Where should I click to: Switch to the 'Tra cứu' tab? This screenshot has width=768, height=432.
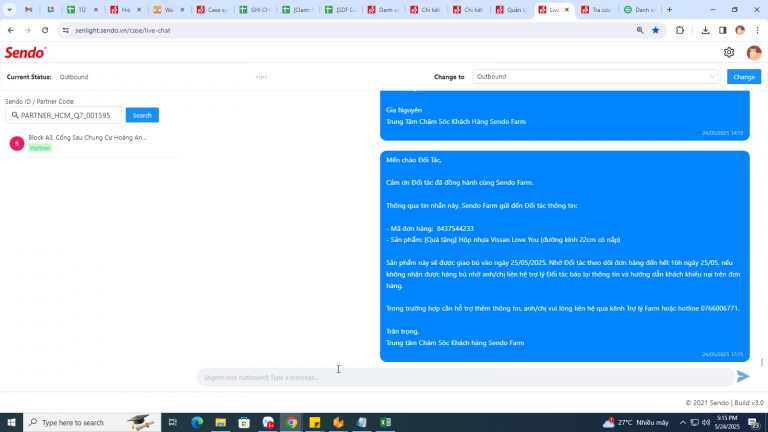[x=598, y=10]
